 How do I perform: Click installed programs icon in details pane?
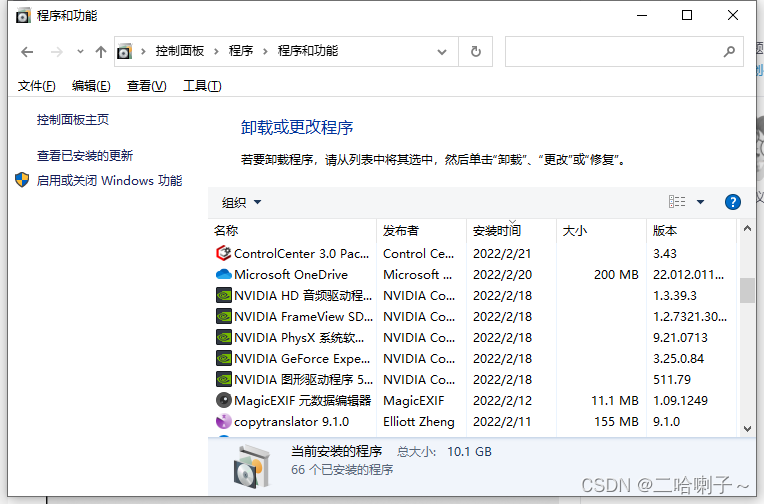point(251,466)
